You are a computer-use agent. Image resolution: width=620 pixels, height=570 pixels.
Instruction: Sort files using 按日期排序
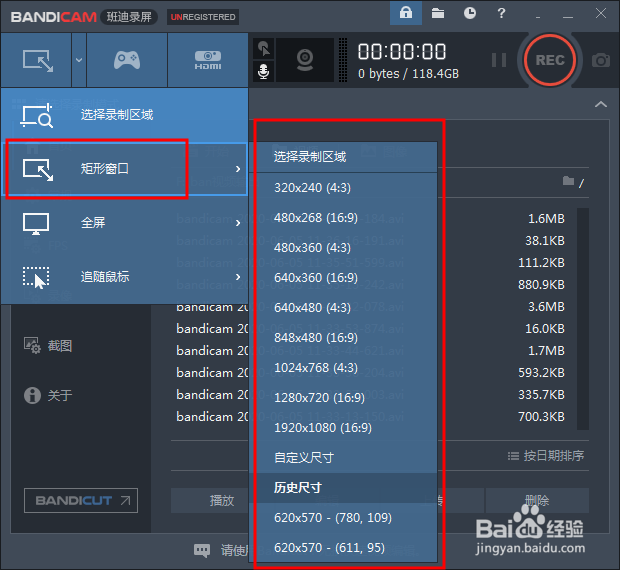pos(546,456)
